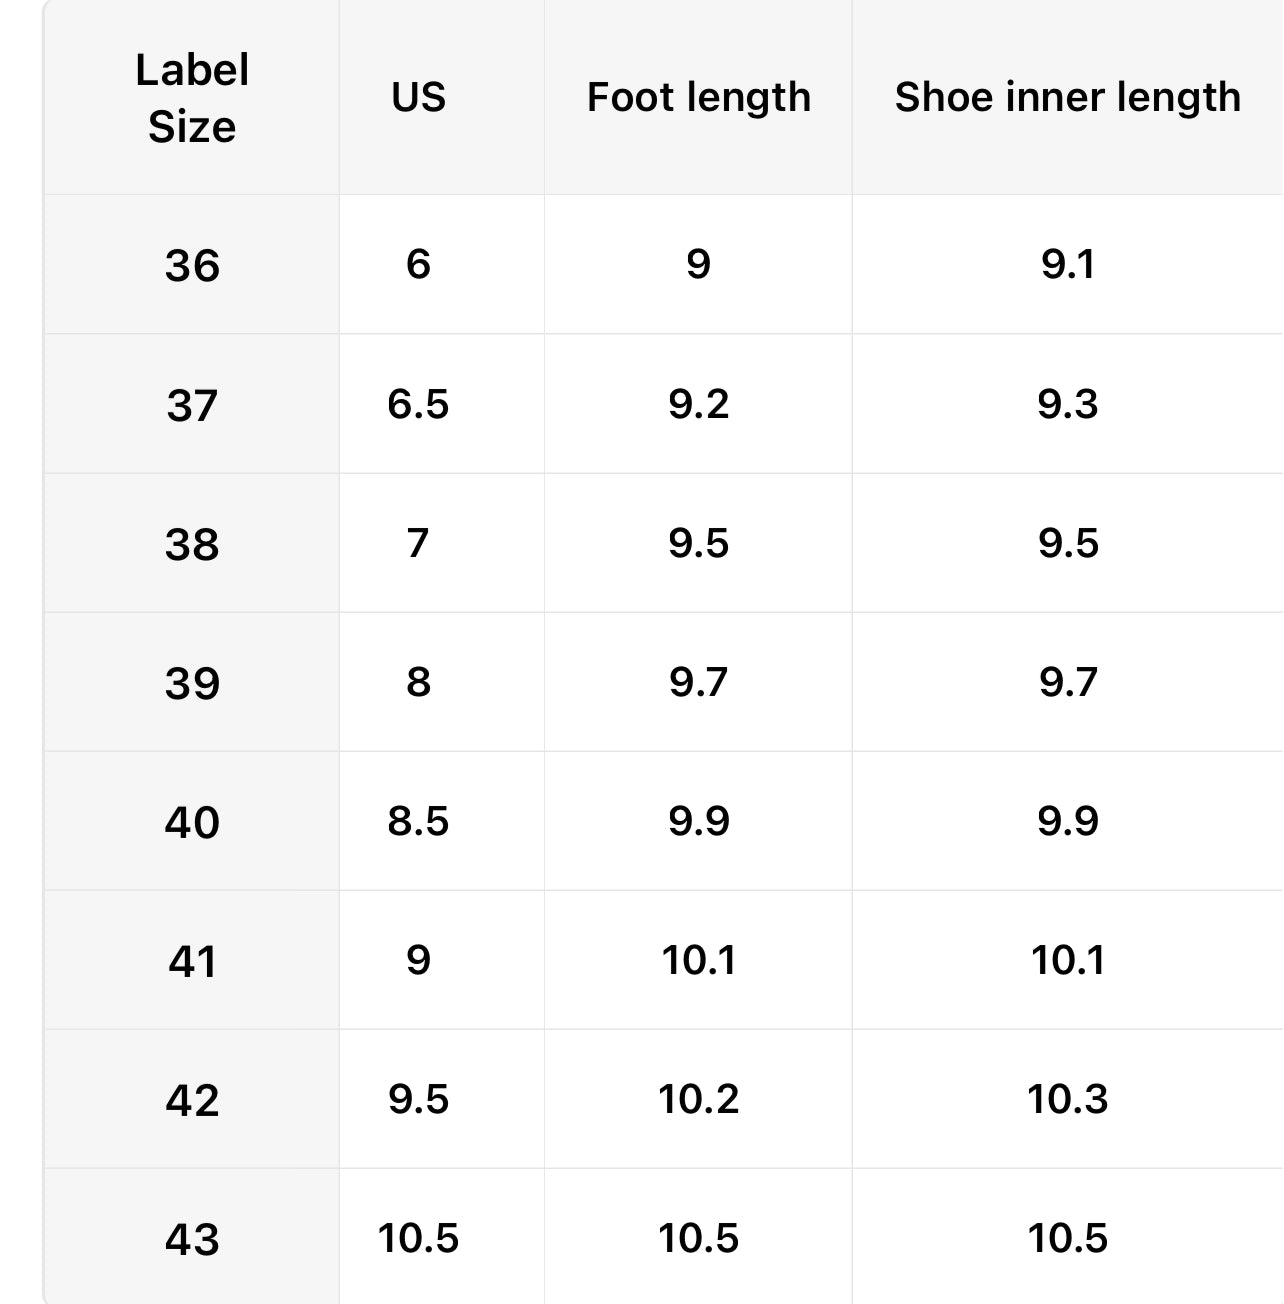Select shoe inner length 10.3 value
Viewport: 1284px width, 1304px height.
(x=1068, y=1099)
